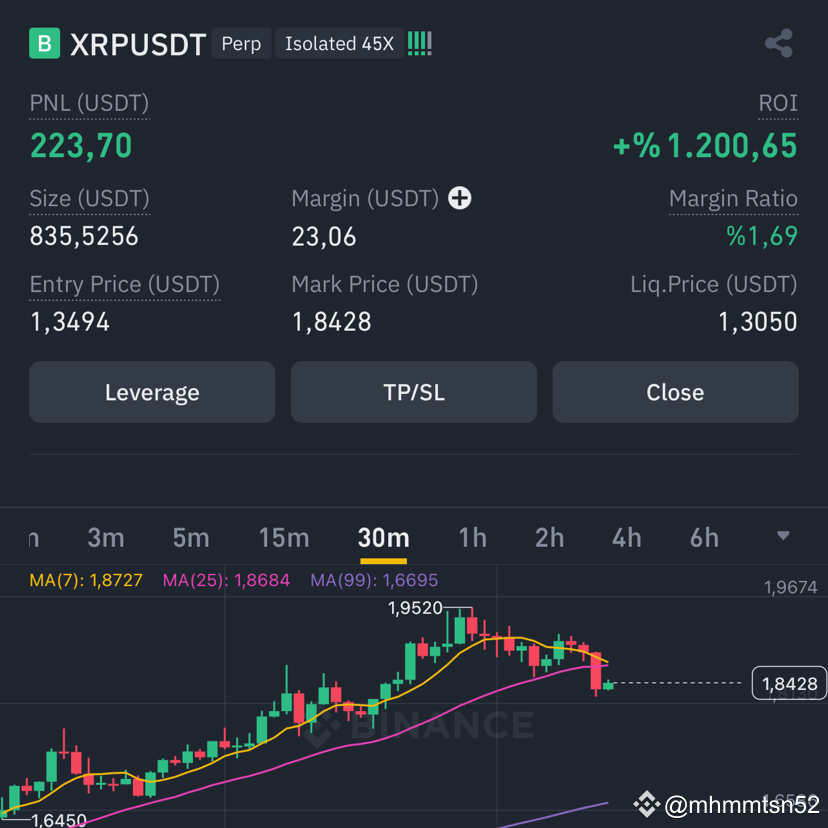The width and height of the screenshot is (828, 828).
Task: Open the Leverage button
Action: pyautogui.click(x=152, y=392)
